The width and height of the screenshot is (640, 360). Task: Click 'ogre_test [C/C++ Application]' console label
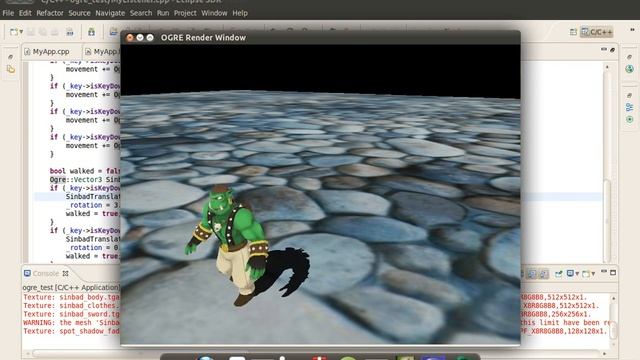(x=71, y=287)
